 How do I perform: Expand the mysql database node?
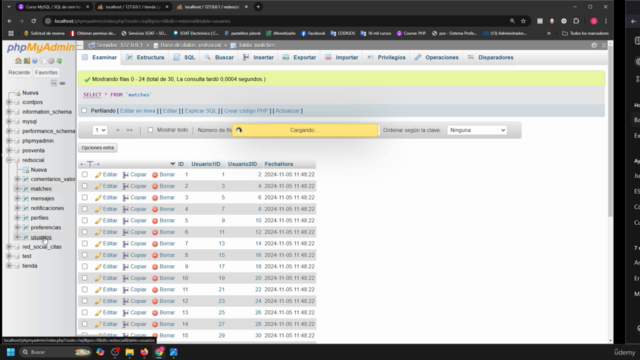pyautogui.click(x=9, y=121)
